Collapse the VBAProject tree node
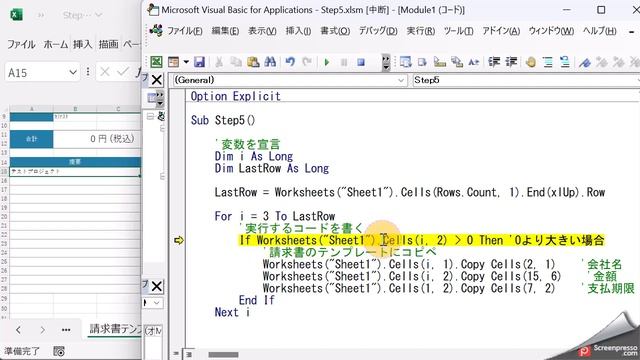Image resolution: width=640 pixels, height=360 pixels. pyautogui.click(x=150, y=117)
